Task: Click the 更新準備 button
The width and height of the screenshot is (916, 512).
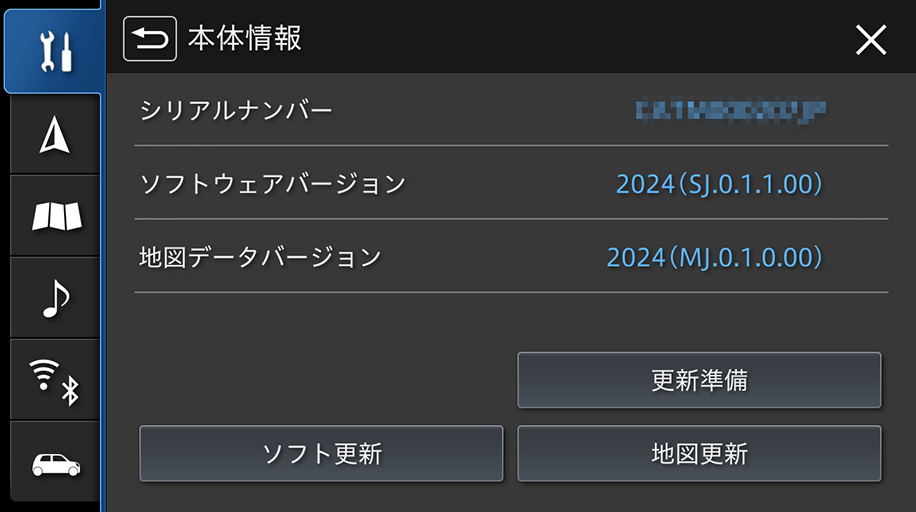Action: (699, 380)
